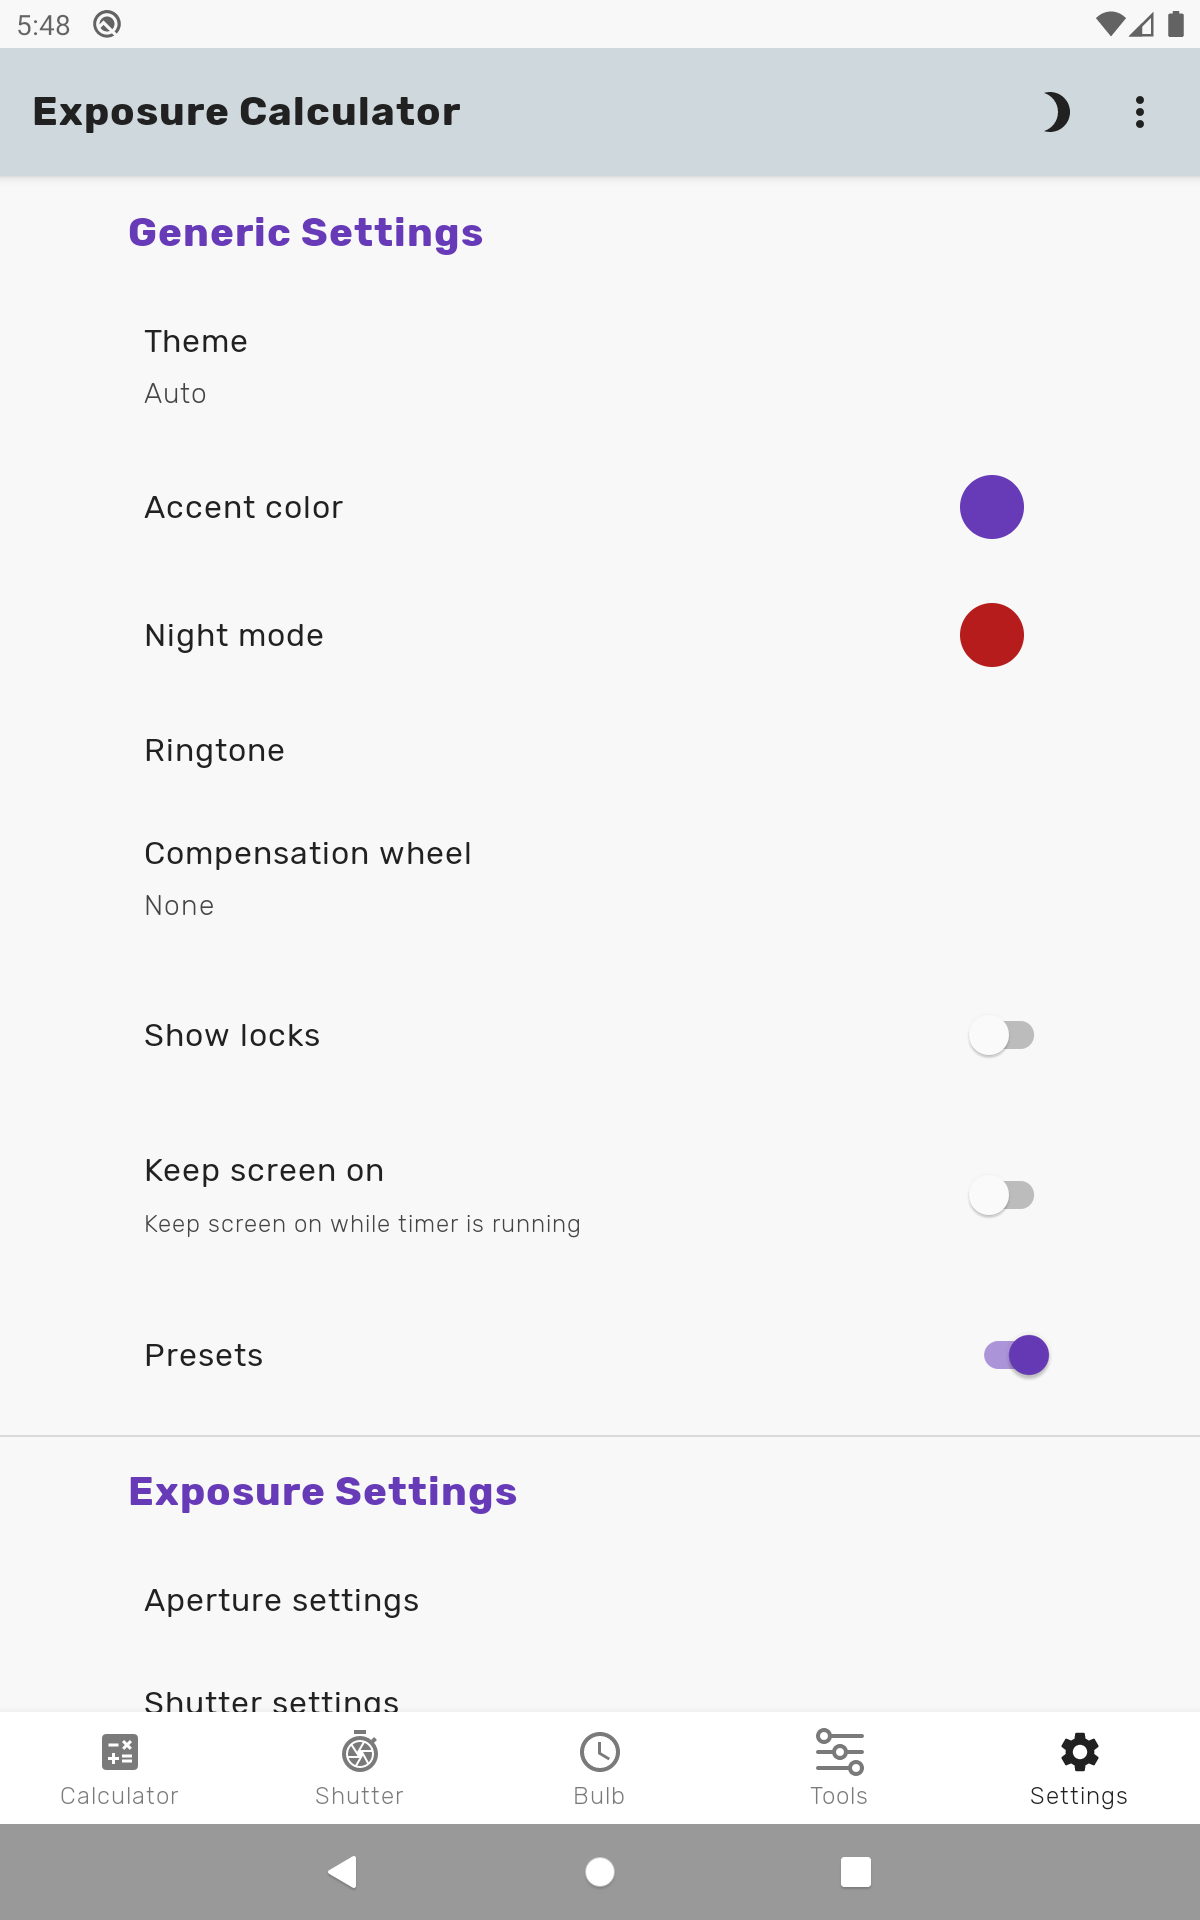Tap the Android recent apps square

[856, 1871]
